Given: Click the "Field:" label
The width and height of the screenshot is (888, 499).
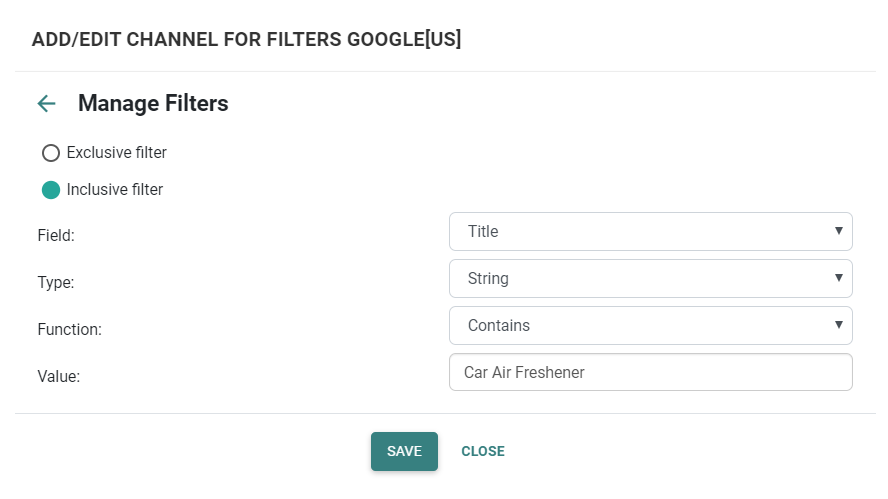Looking at the screenshot, I should (56, 236).
